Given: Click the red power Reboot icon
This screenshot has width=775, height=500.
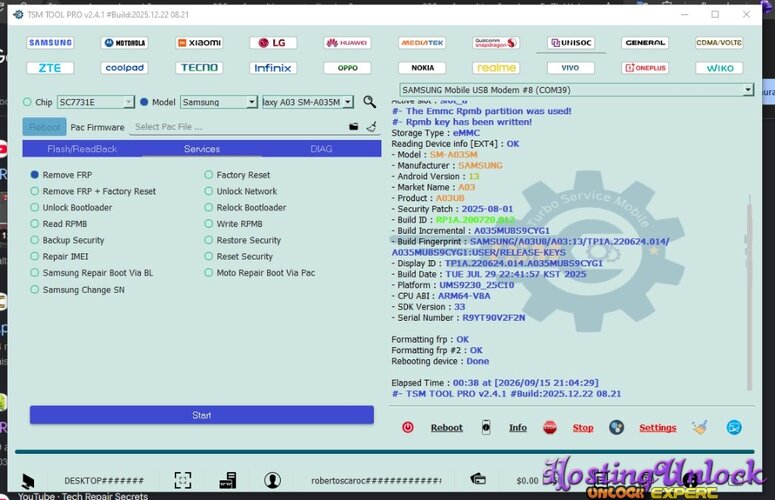Looking at the screenshot, I should pyautogui.click(x=408, y=427).
